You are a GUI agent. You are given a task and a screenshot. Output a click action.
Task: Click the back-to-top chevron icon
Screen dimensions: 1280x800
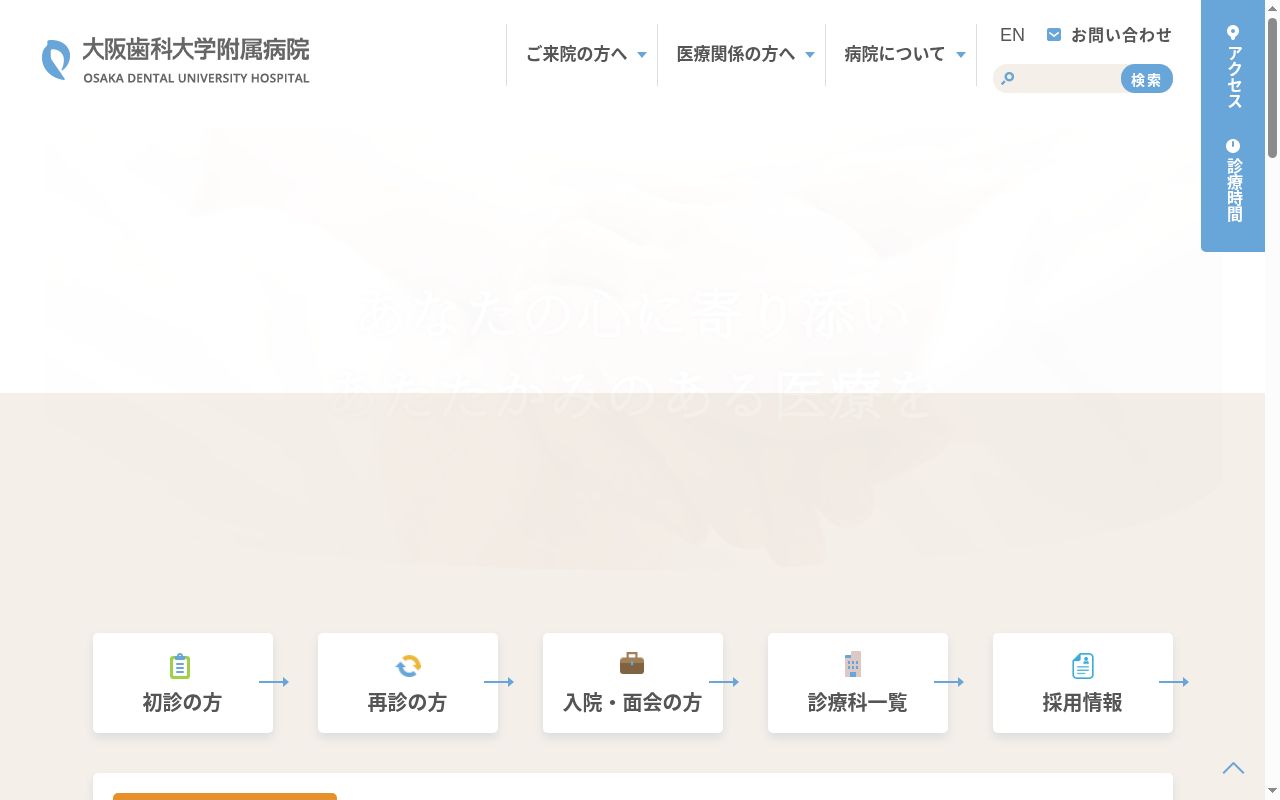(x=1234, y=768)
